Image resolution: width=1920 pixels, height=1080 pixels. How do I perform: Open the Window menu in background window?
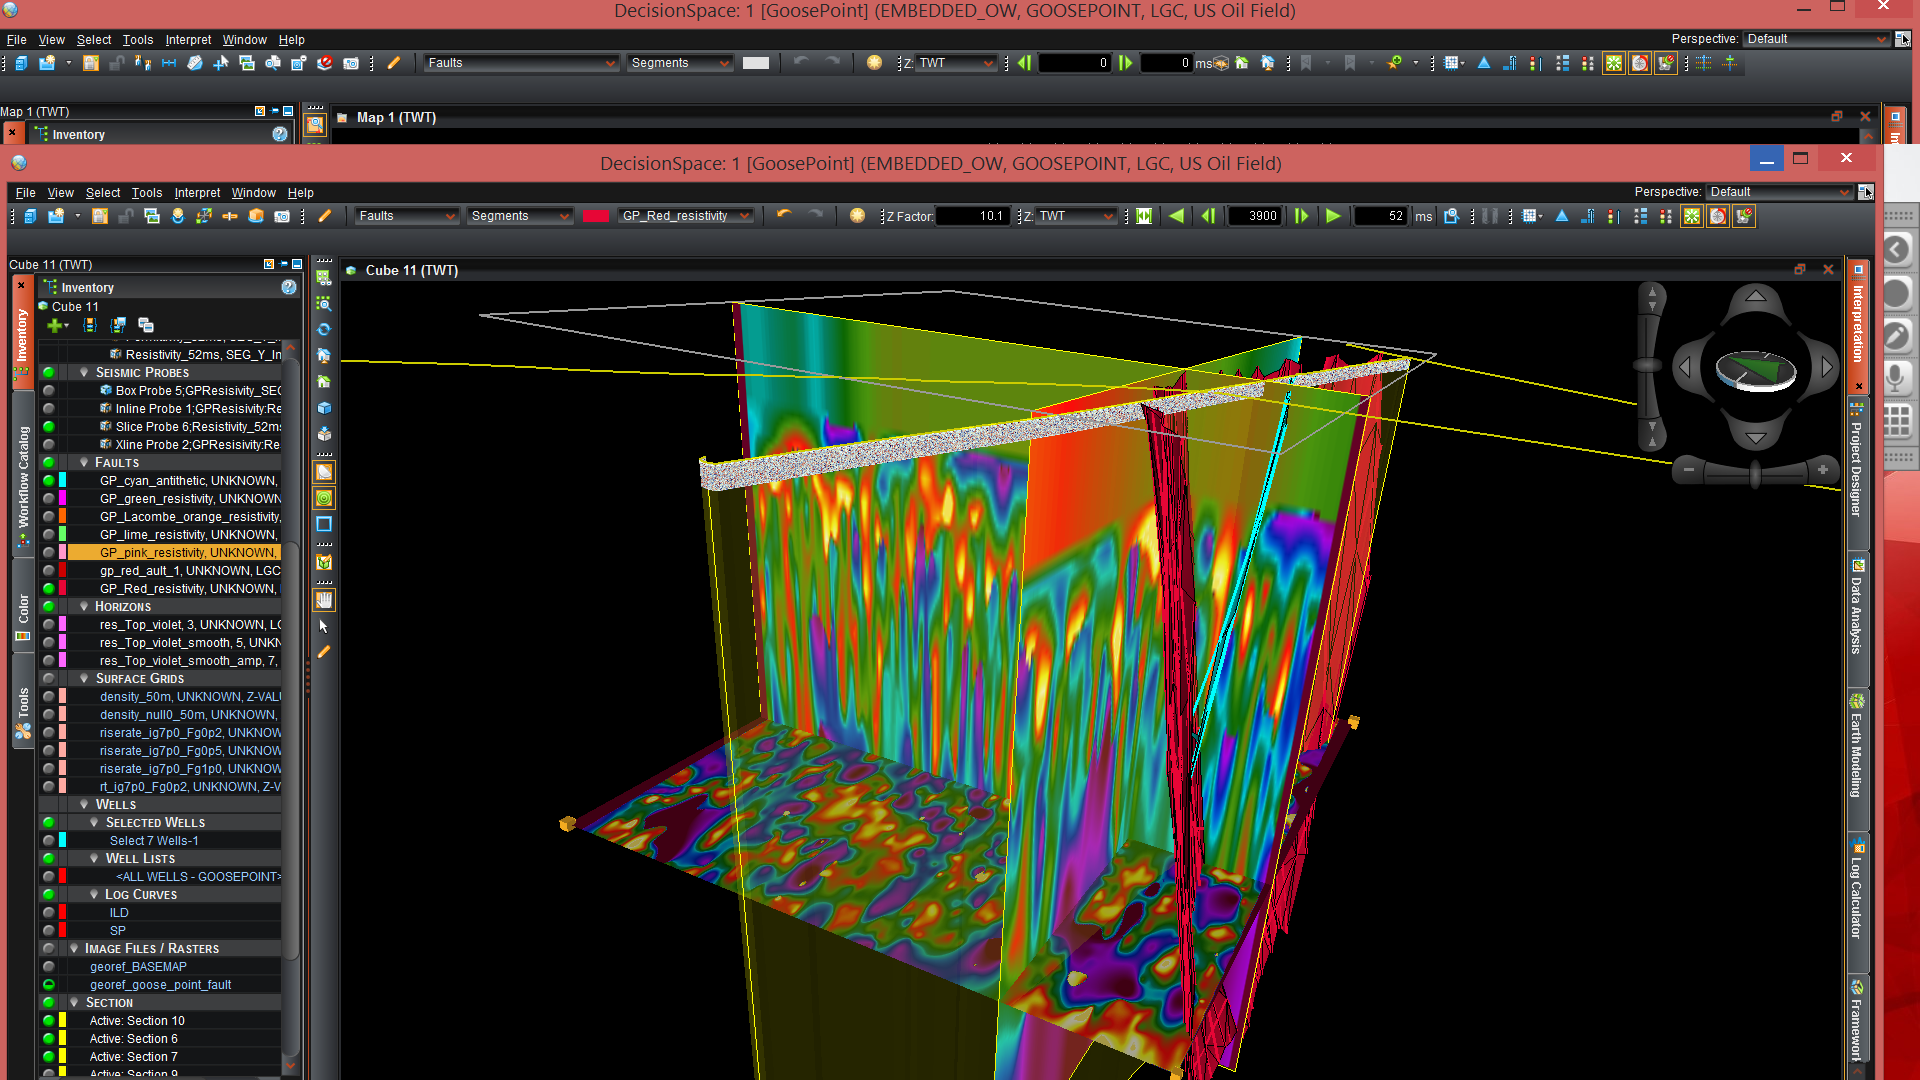(244, 40)
